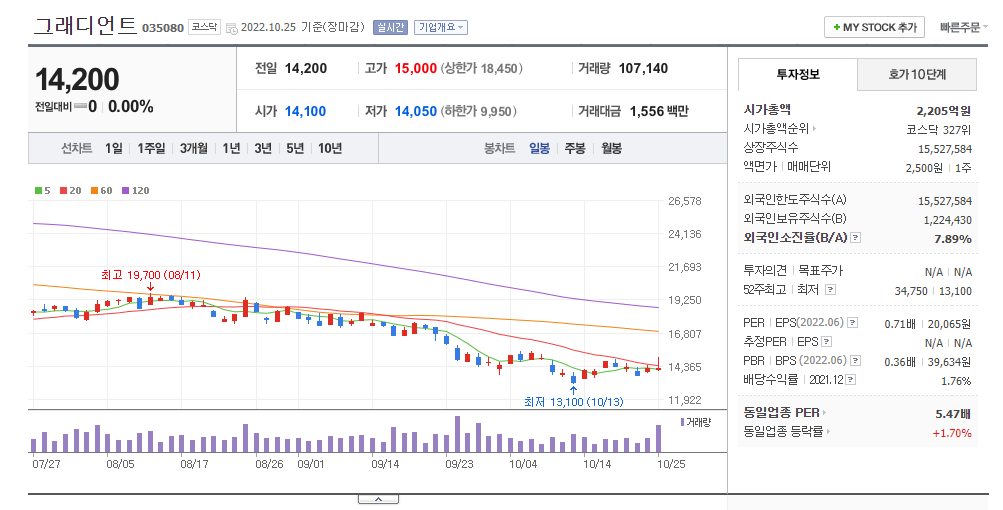The width and height of the screenshot is (1003, 510).
Task: Switch to the 호가10단계 tab
Action: pos(917,74)
